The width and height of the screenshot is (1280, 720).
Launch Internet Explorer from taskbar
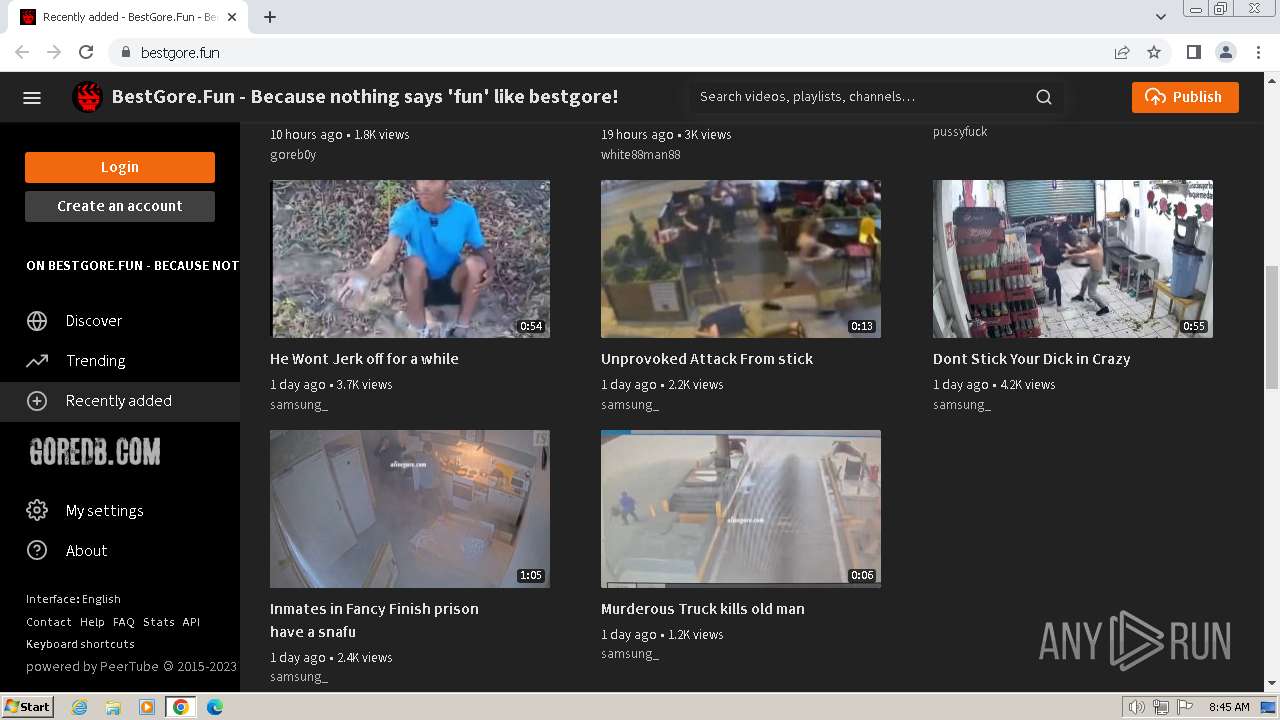[79, 707]
